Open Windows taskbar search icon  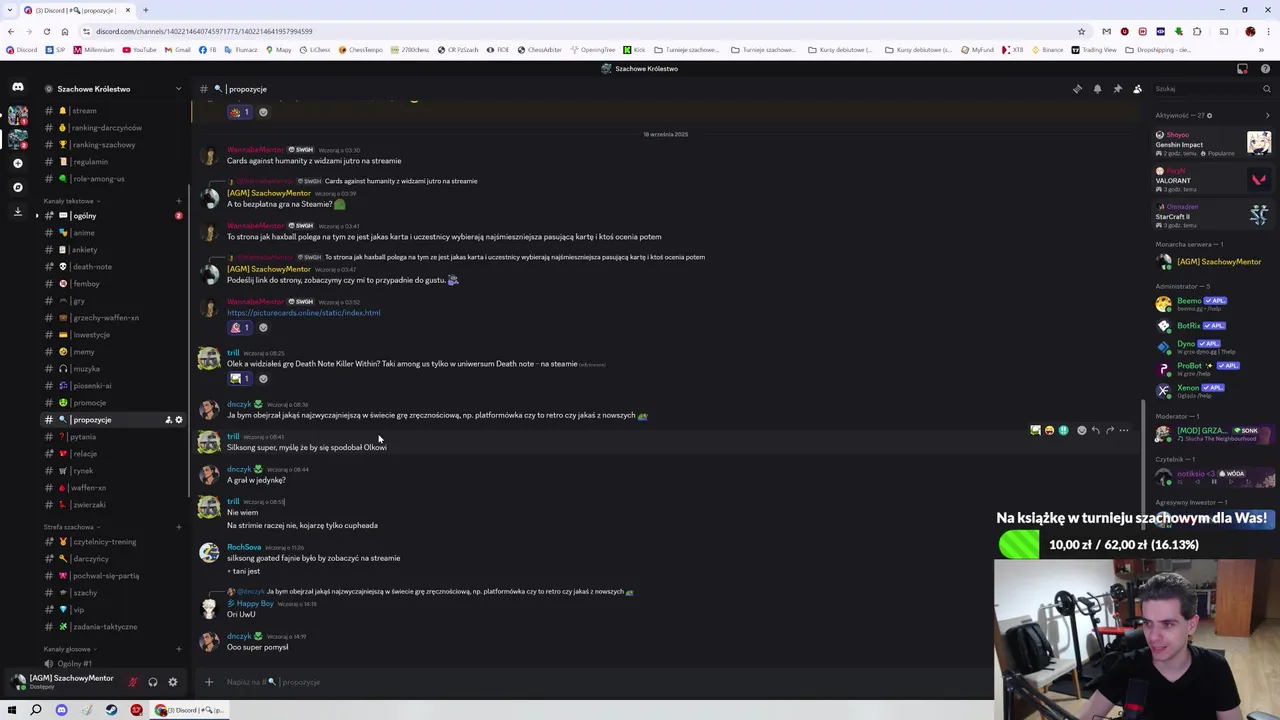pyautogui.click(x=36, y=710)
